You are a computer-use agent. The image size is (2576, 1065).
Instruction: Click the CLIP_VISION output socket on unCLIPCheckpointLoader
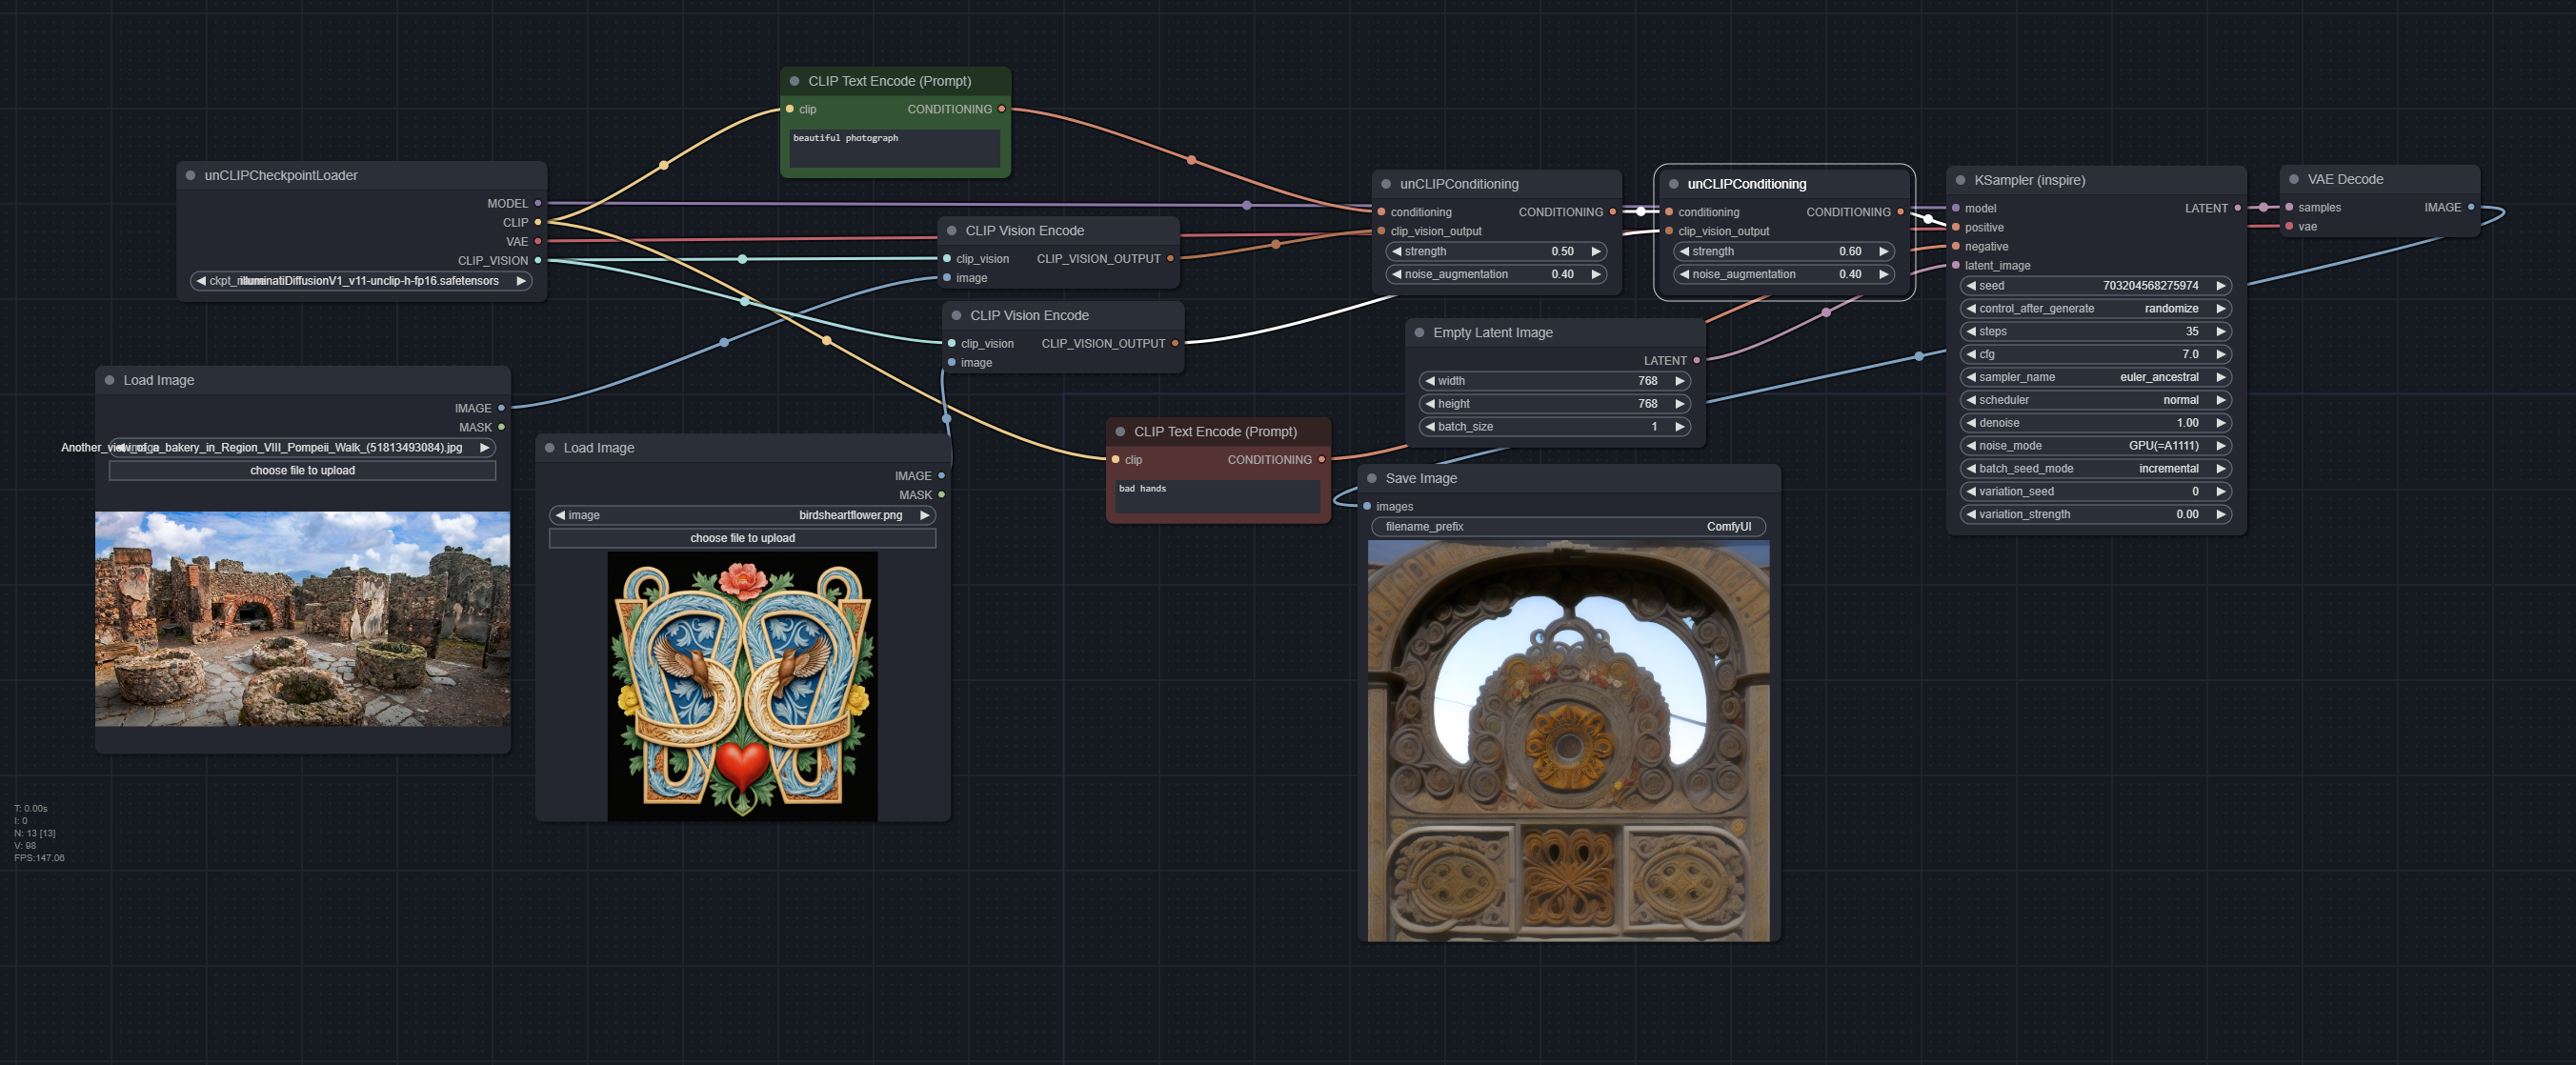(538, 261)
